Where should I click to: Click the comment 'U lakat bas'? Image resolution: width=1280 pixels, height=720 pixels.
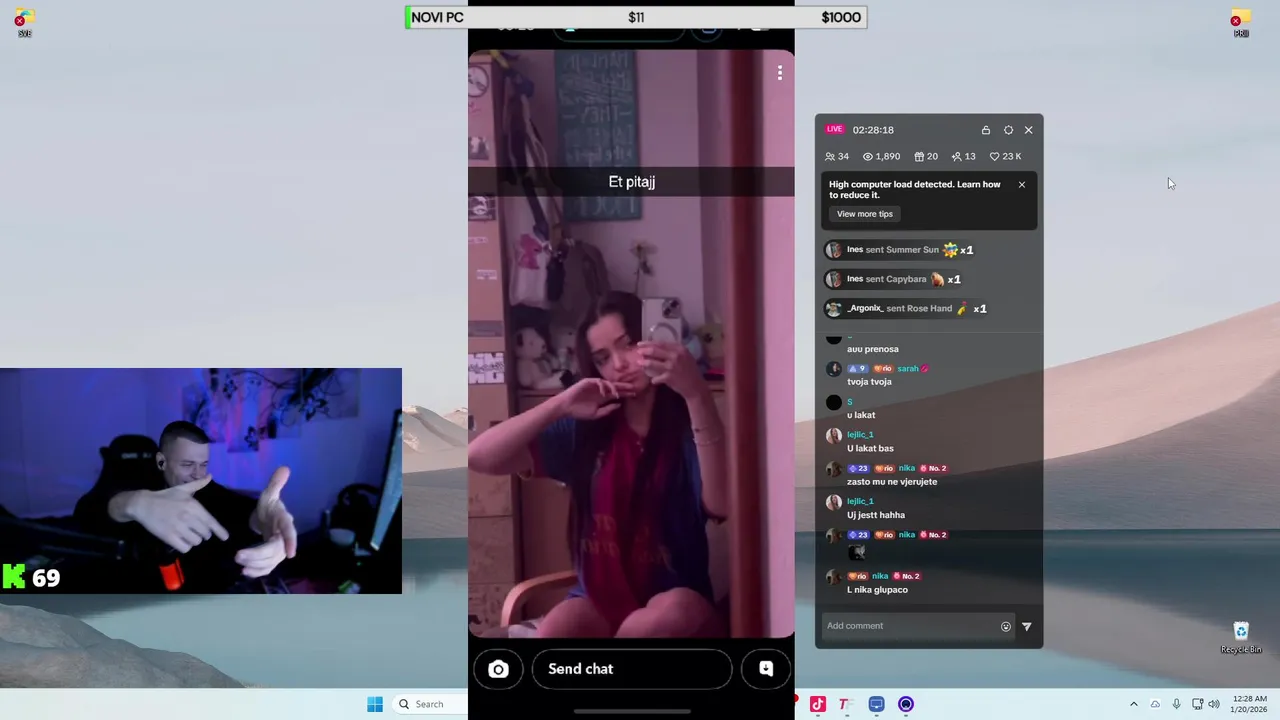click(870, 449)
